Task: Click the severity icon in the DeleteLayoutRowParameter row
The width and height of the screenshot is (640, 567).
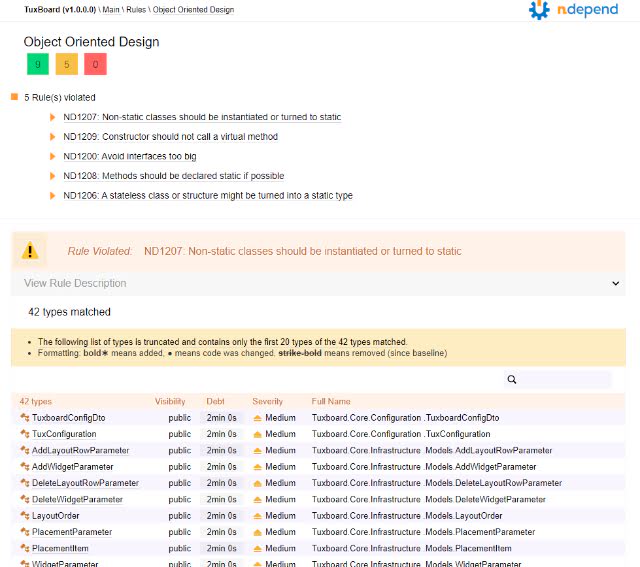Action: 257,483
